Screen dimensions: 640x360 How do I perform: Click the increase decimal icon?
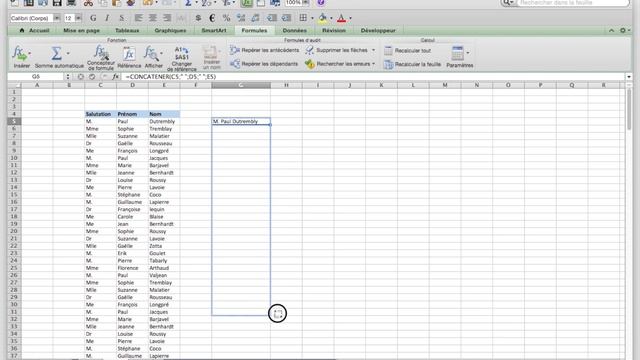coord(241,18)
